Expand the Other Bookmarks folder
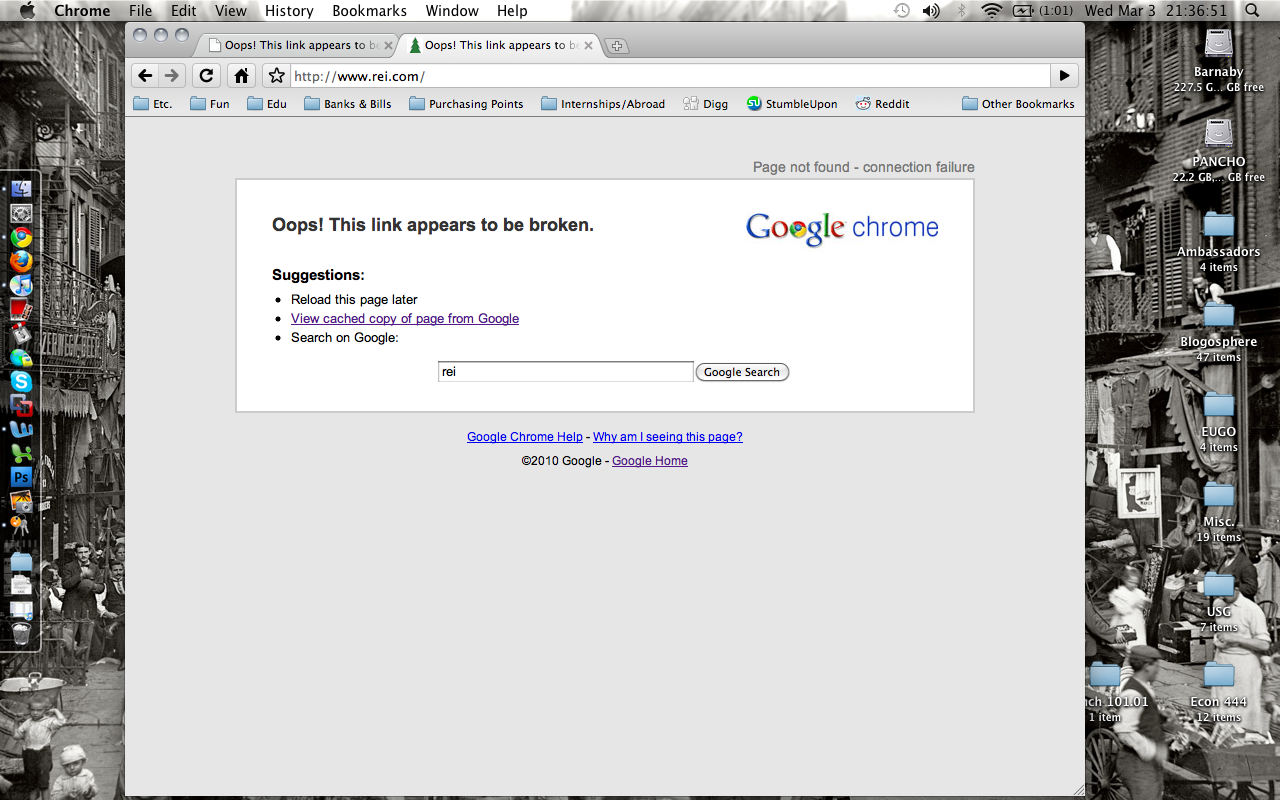Screen dimensions: 1280x800 (1018, 104)
